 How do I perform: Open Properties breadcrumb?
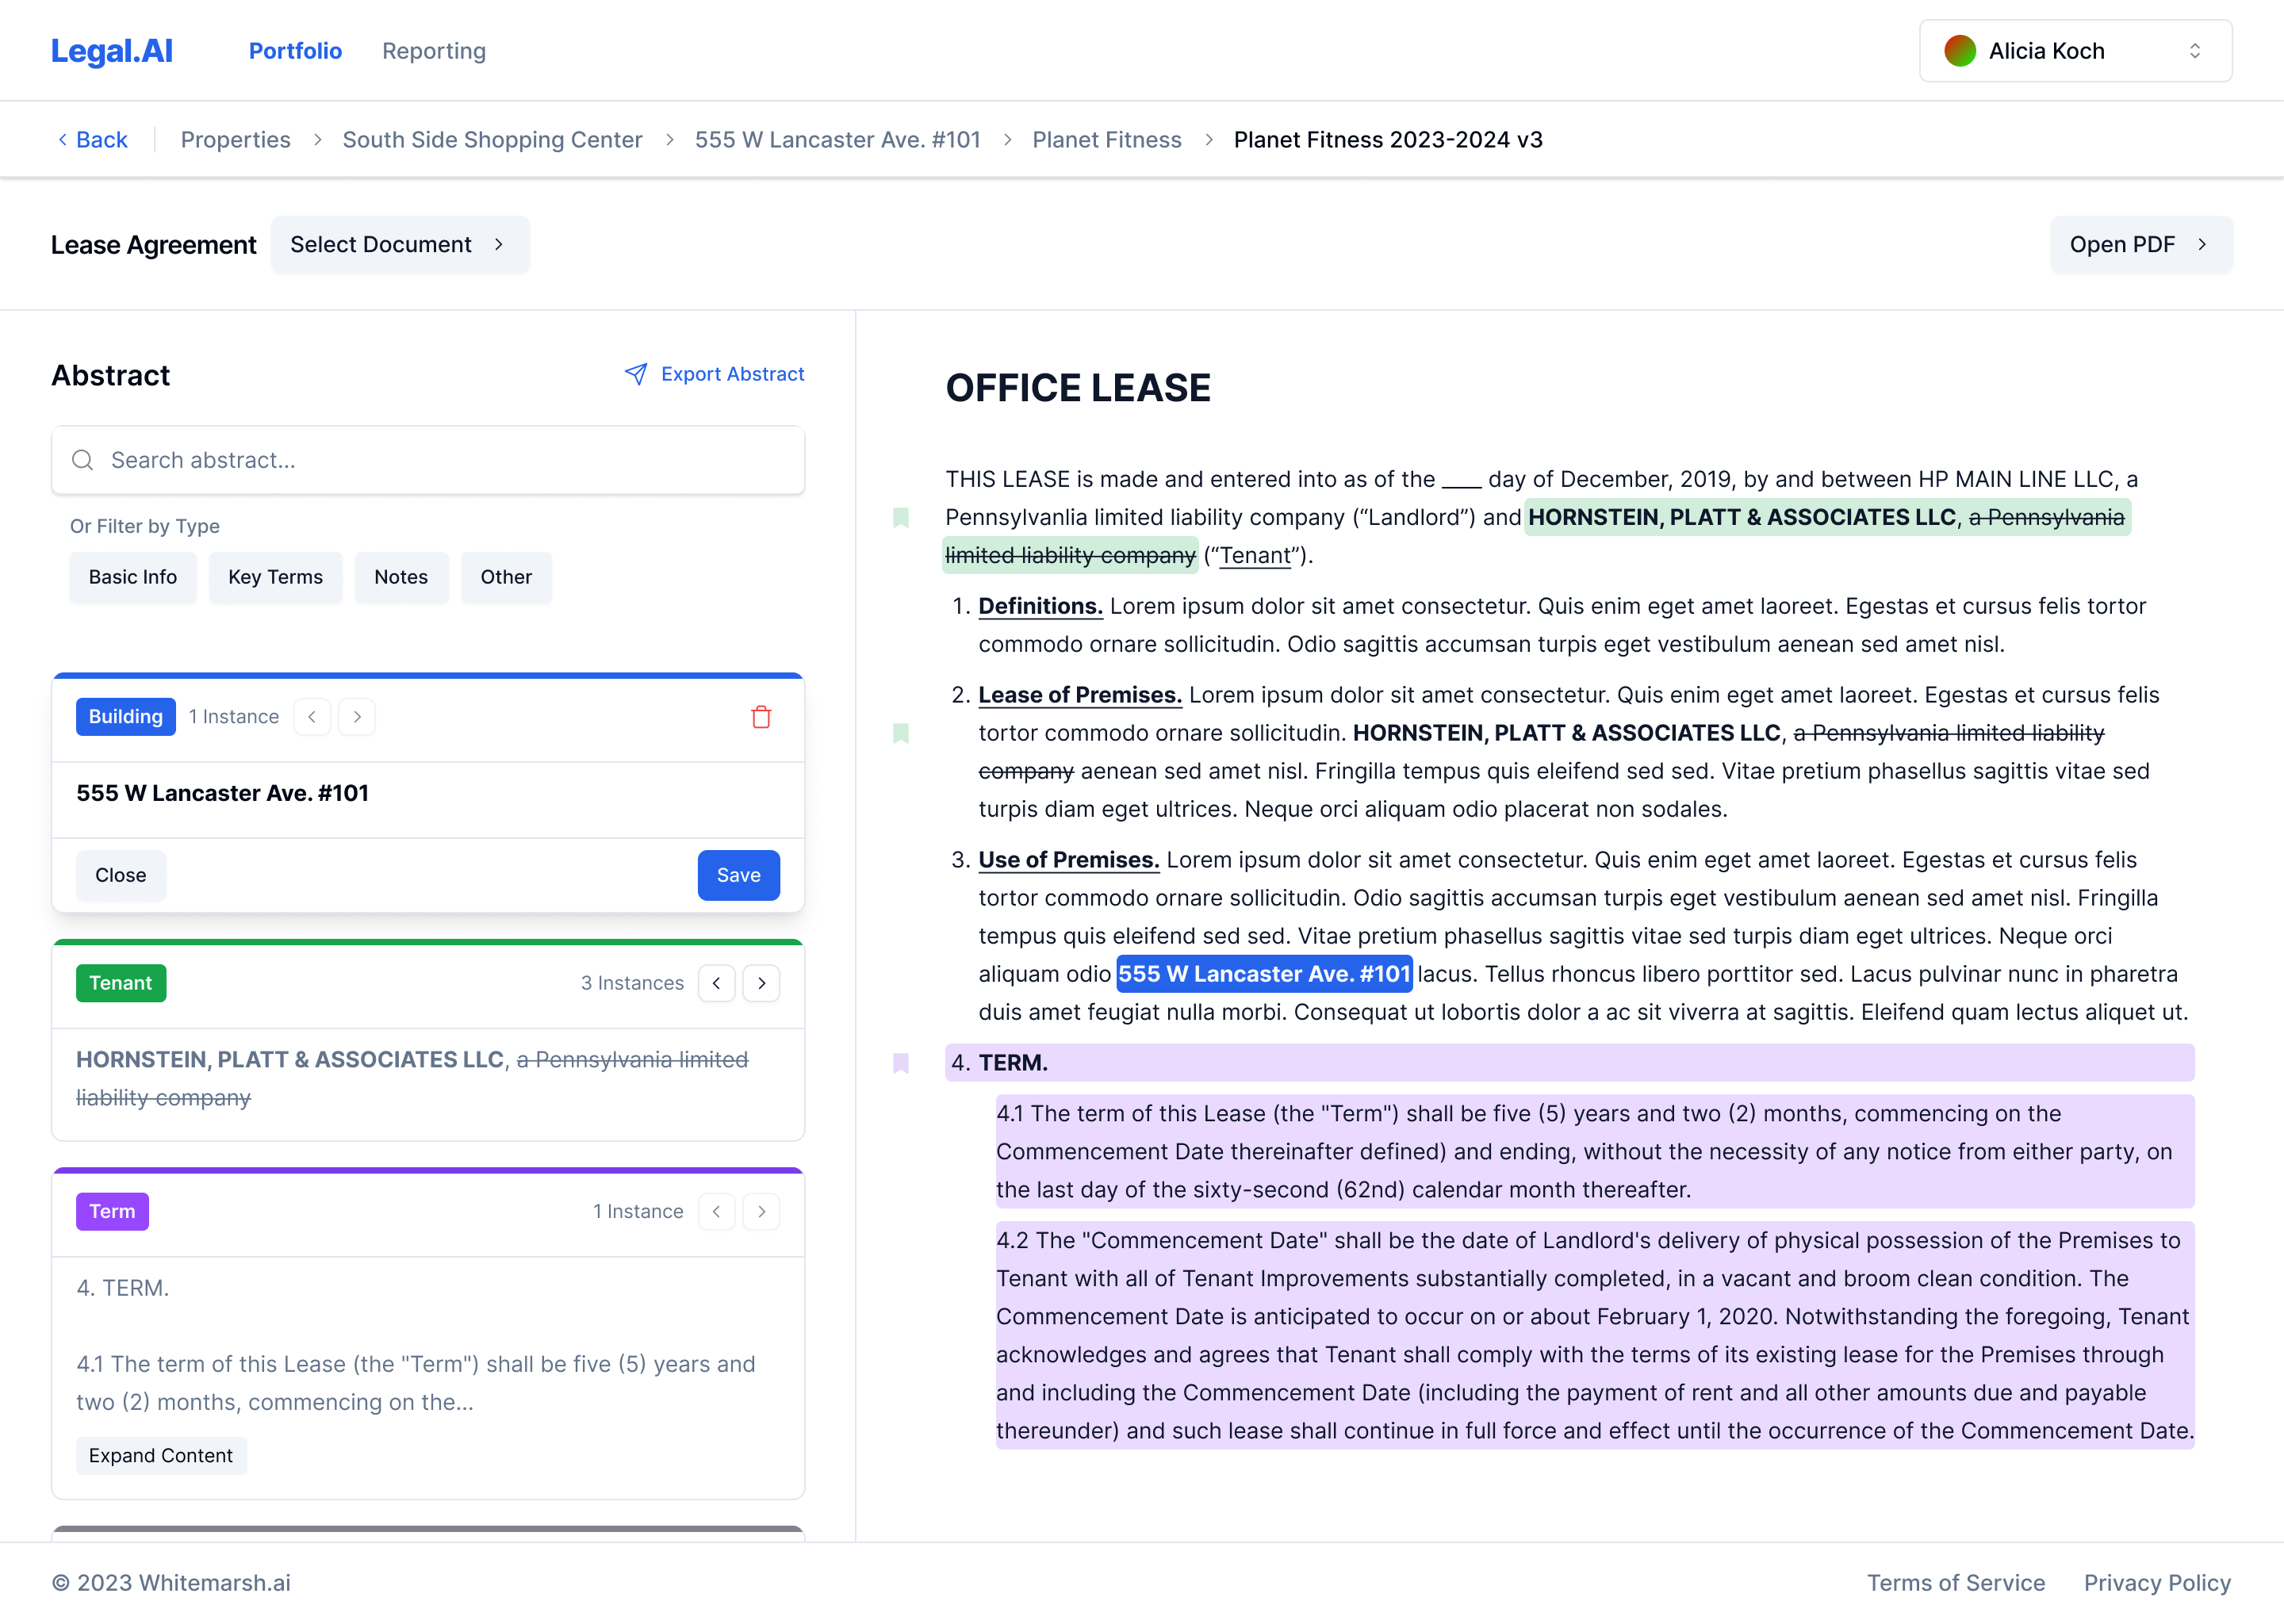coord(235,140)
